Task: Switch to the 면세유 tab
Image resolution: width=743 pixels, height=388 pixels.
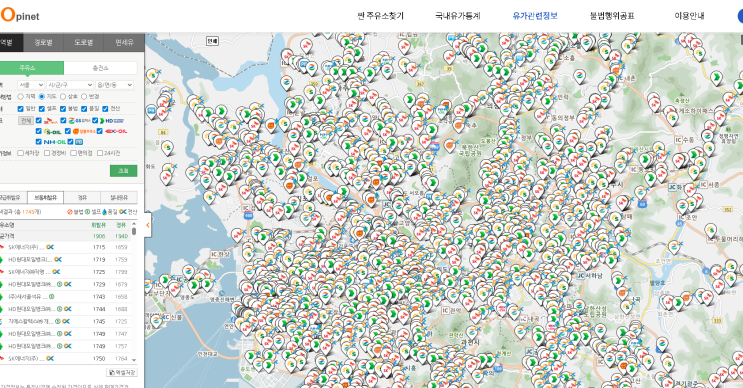Action: tap(124, 43)
